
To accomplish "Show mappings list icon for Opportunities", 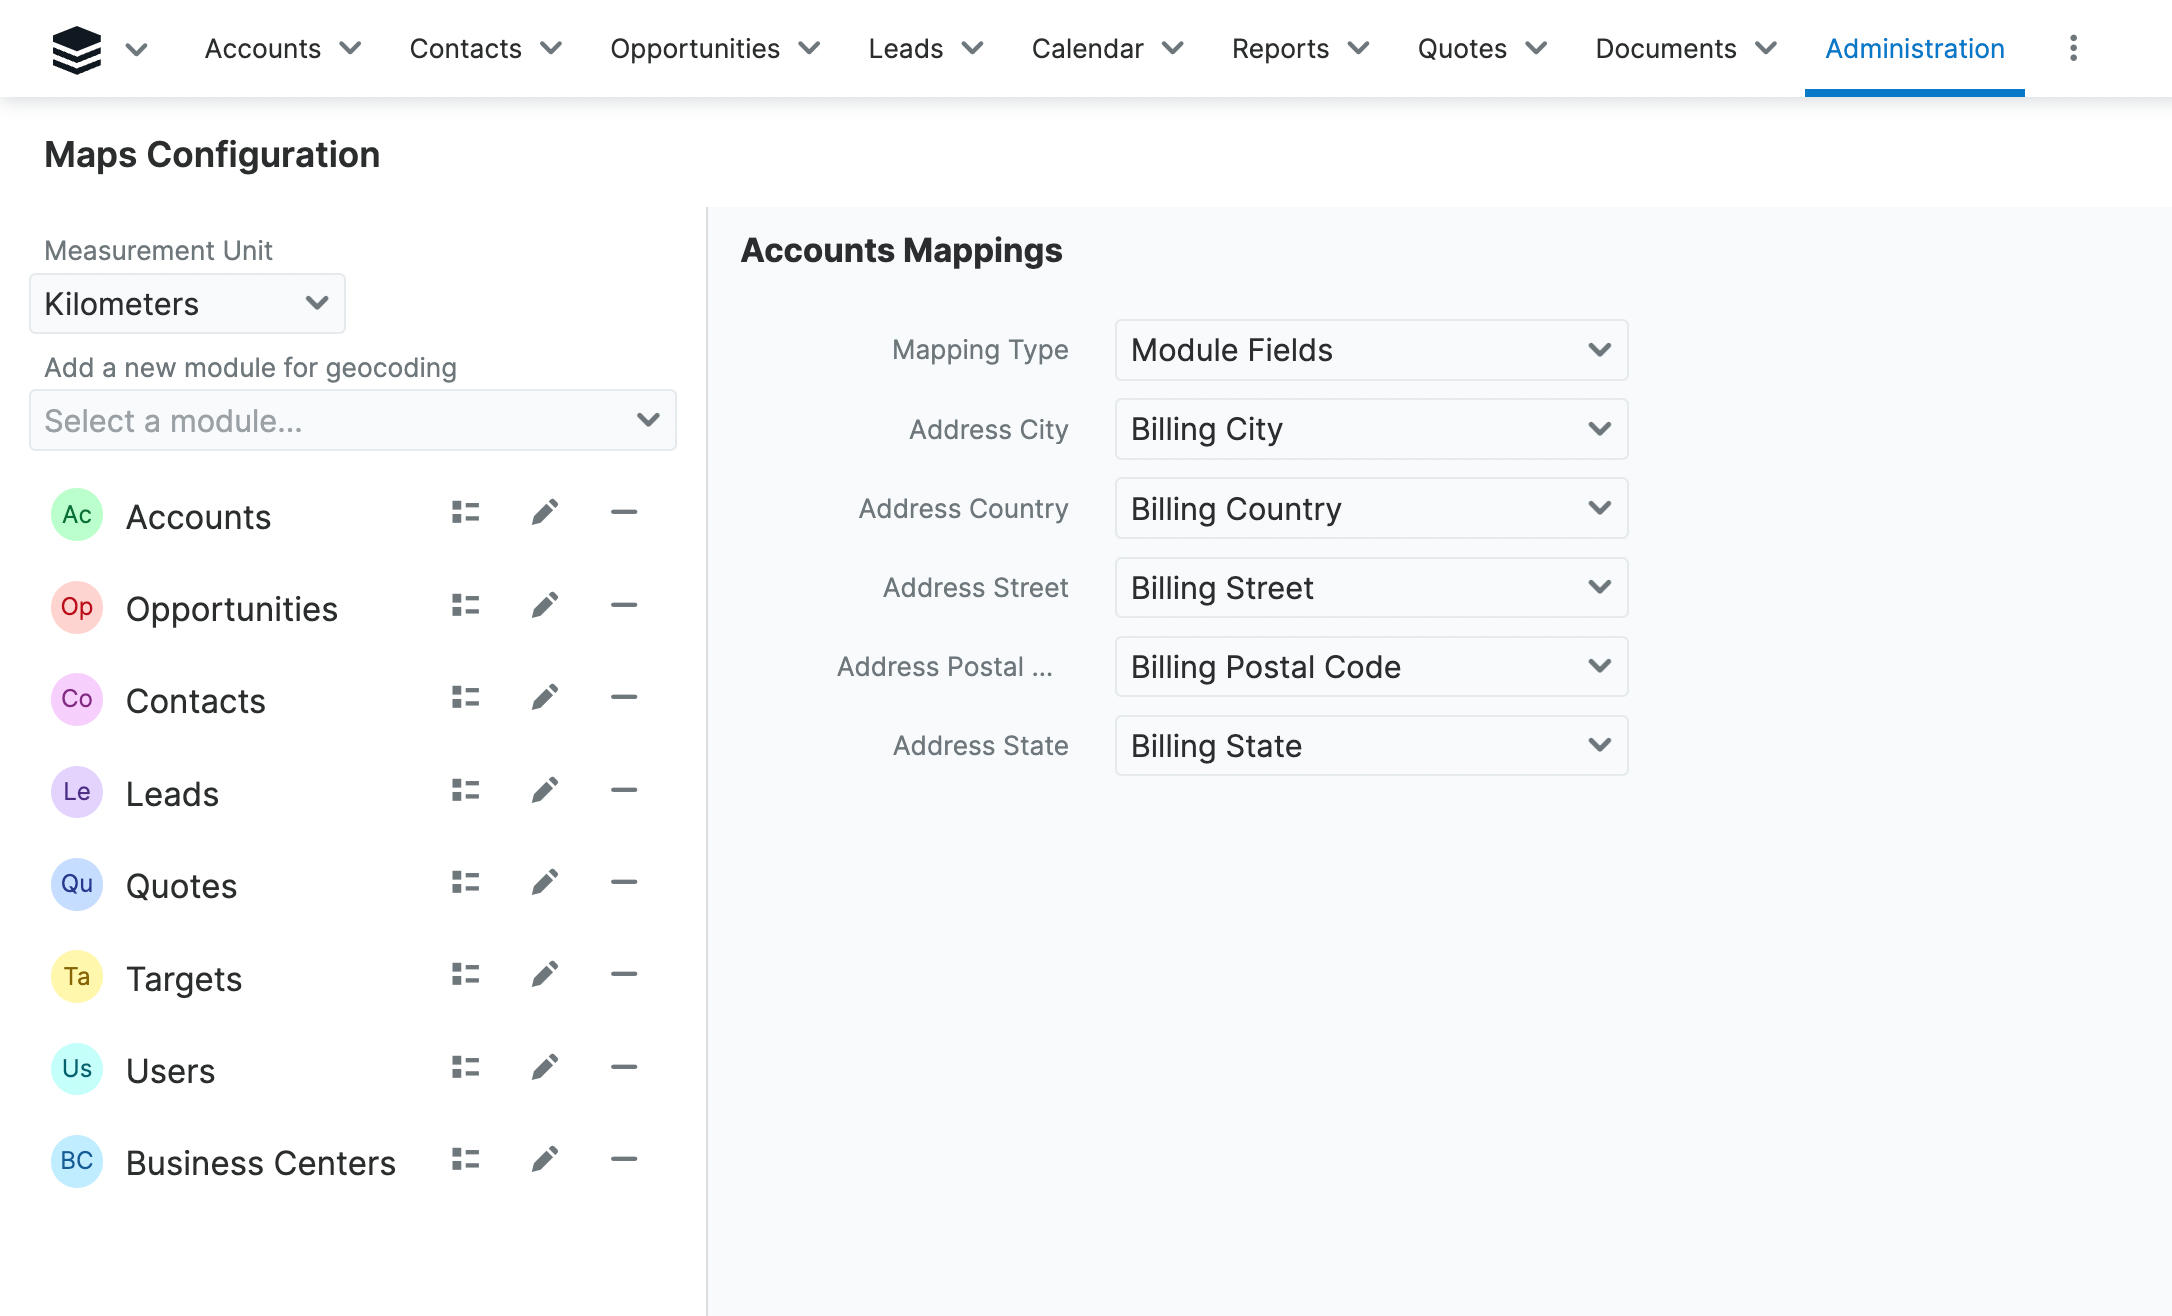I will click(465, 605).
